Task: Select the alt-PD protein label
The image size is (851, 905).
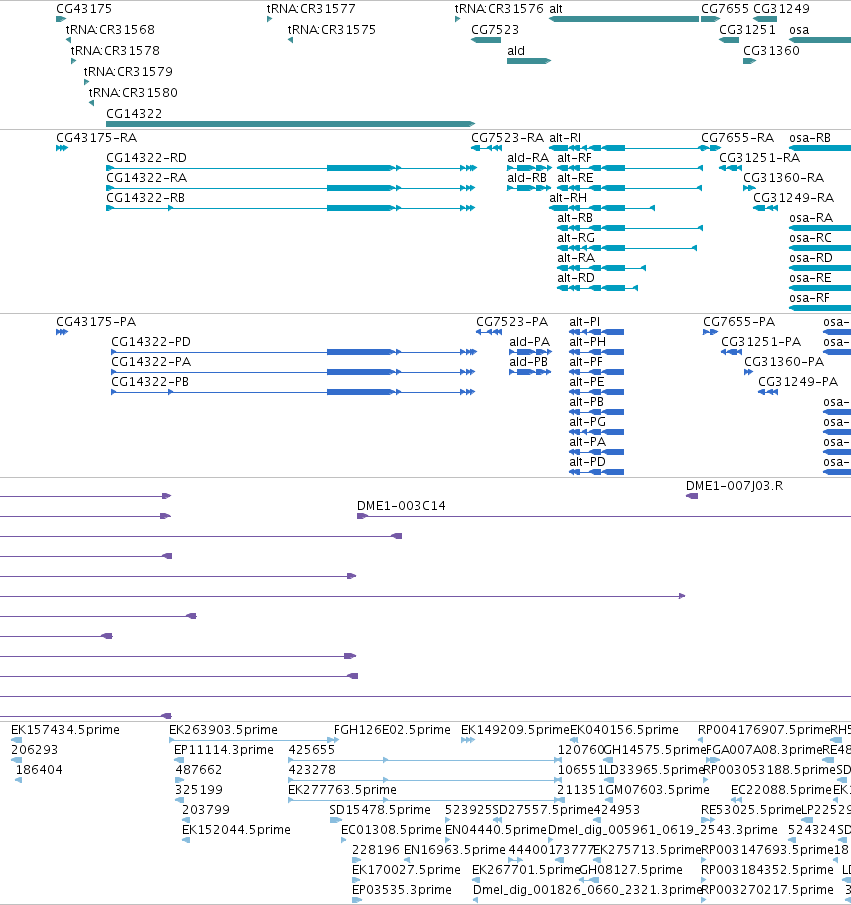Action: click(587, 462)
